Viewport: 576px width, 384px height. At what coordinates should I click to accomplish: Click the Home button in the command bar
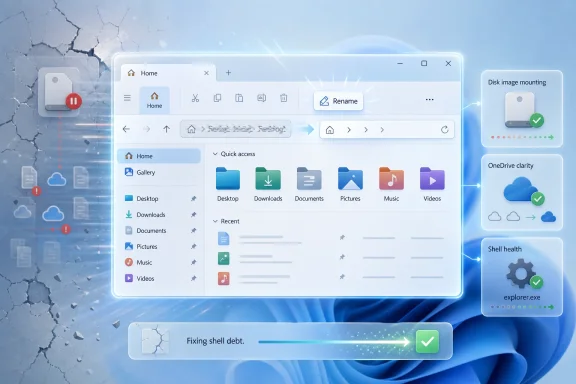coord(154,100)
